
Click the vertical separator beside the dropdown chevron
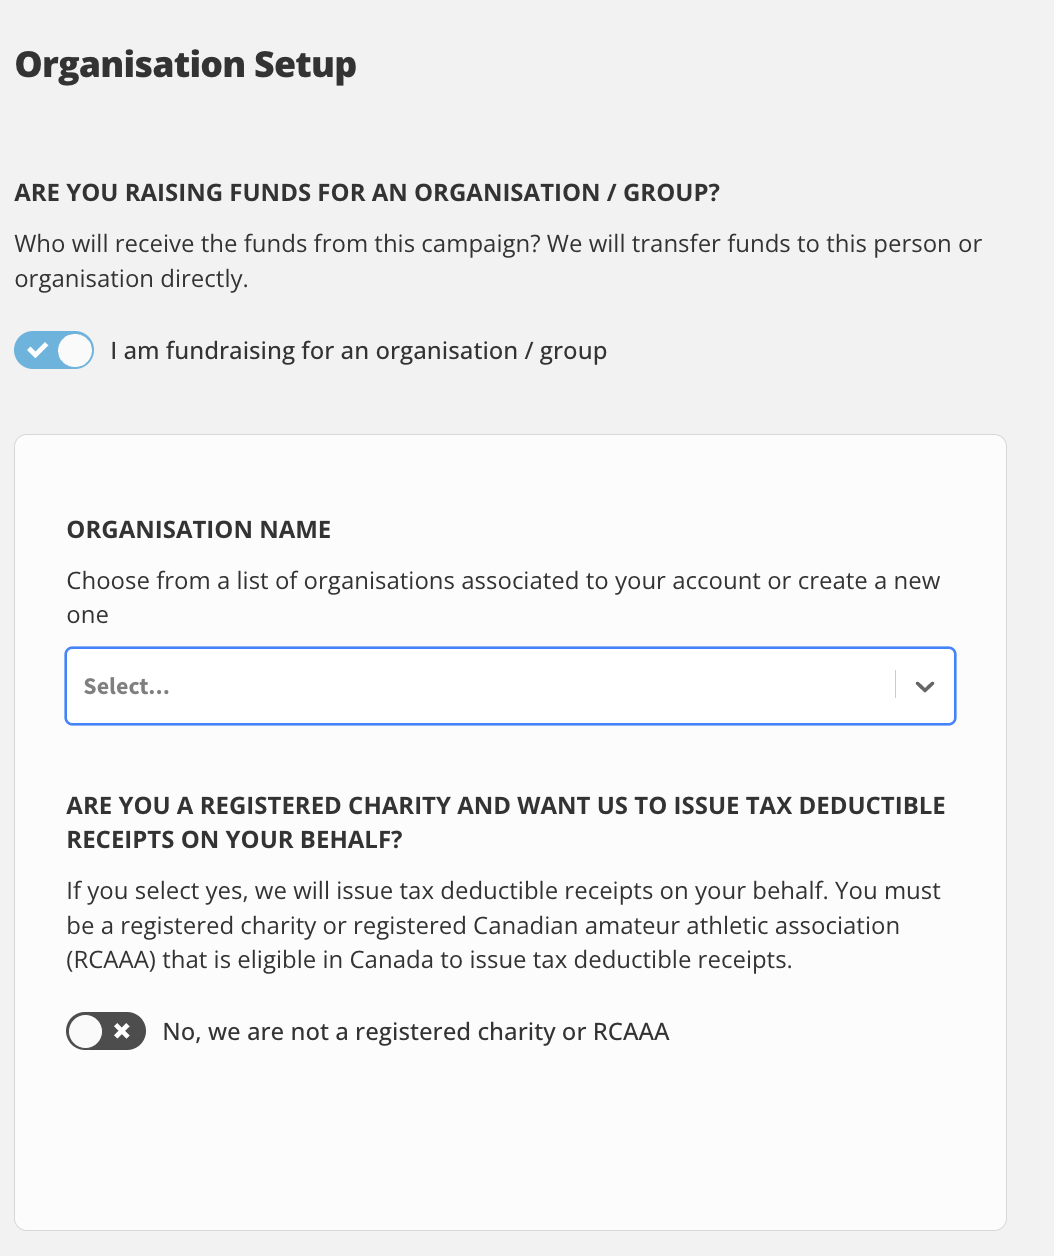895,685
